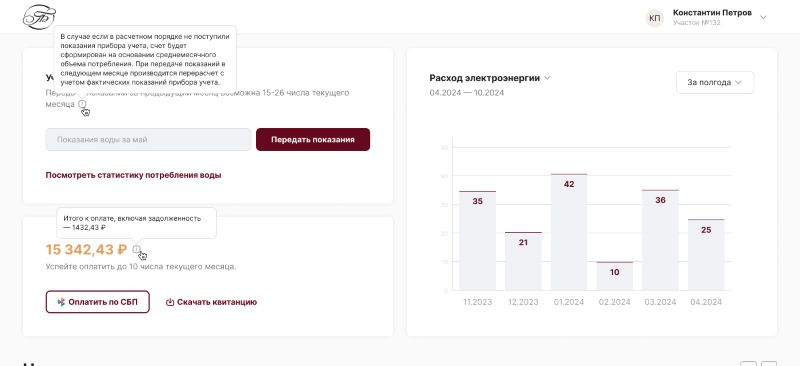
Task: Select the 04.2024 bar showing 25
Action: pos(706,255)
